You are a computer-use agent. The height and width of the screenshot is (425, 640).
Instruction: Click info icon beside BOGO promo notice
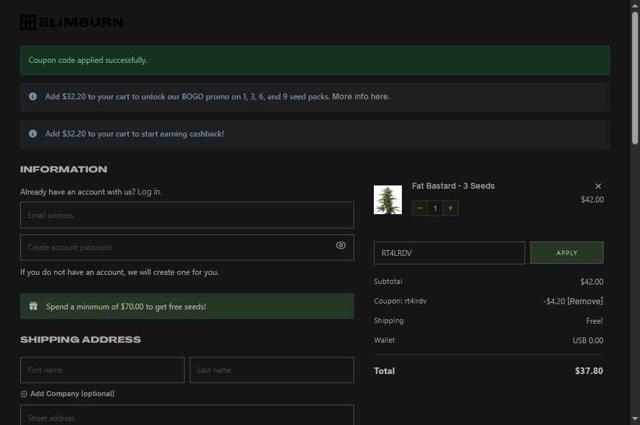pos(33,97)
